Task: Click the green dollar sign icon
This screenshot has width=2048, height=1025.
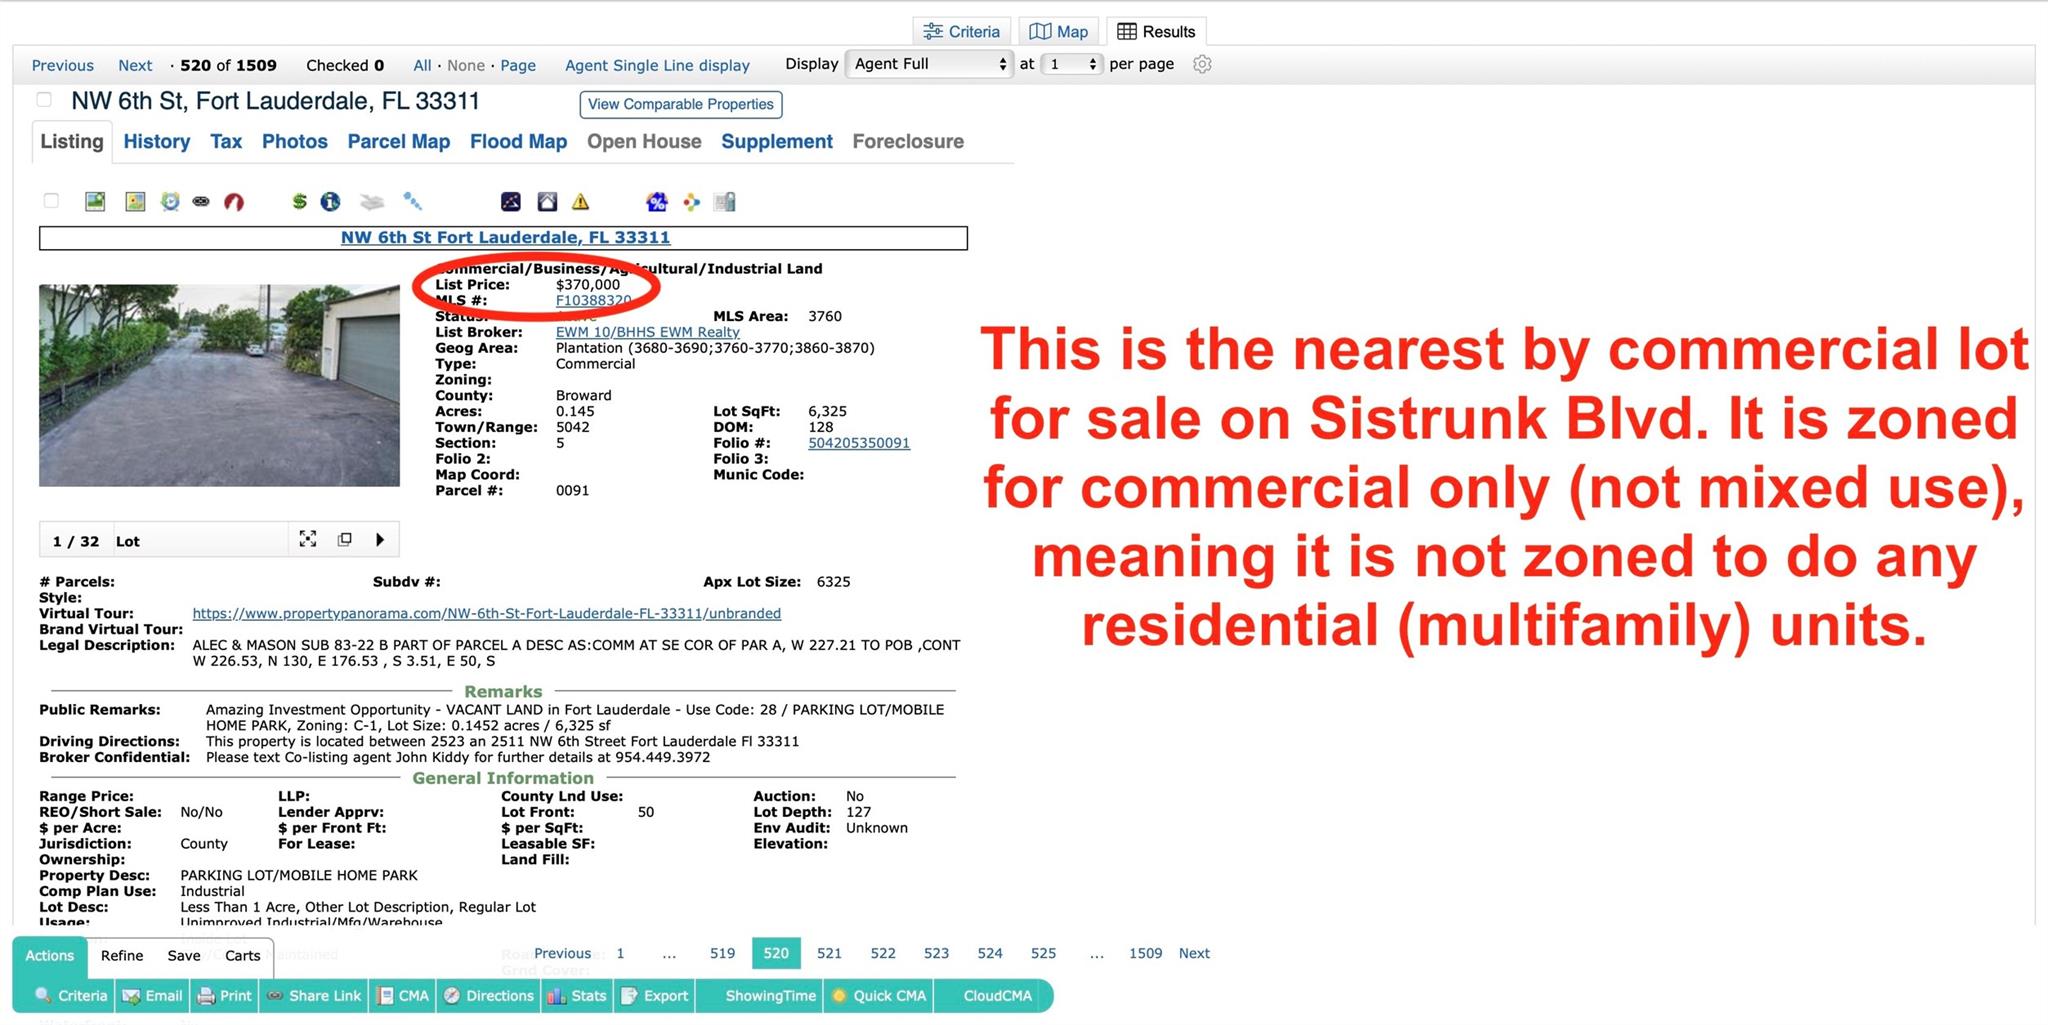Action: click(x=299, y=202)
